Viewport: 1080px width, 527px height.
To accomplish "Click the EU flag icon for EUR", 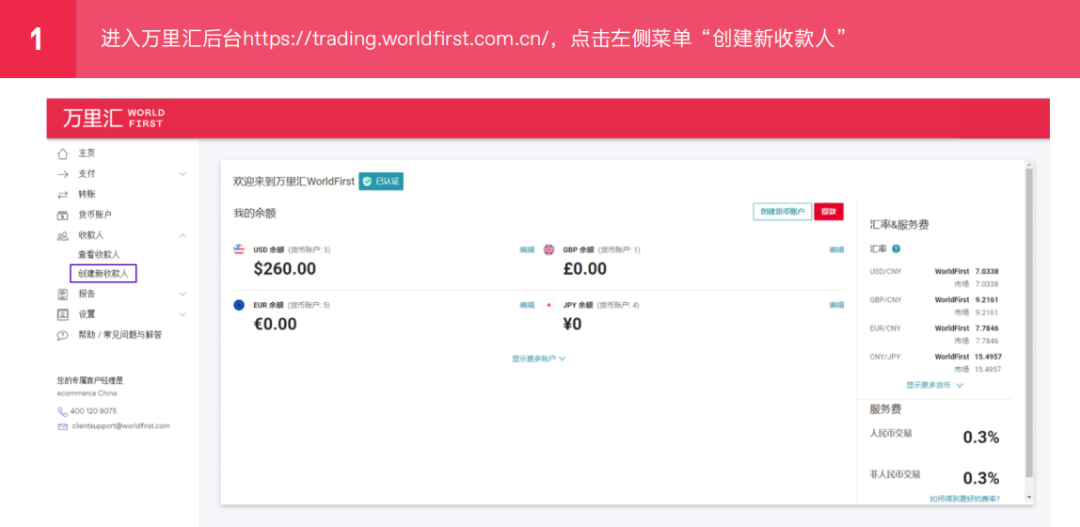I will click(239, 304).
